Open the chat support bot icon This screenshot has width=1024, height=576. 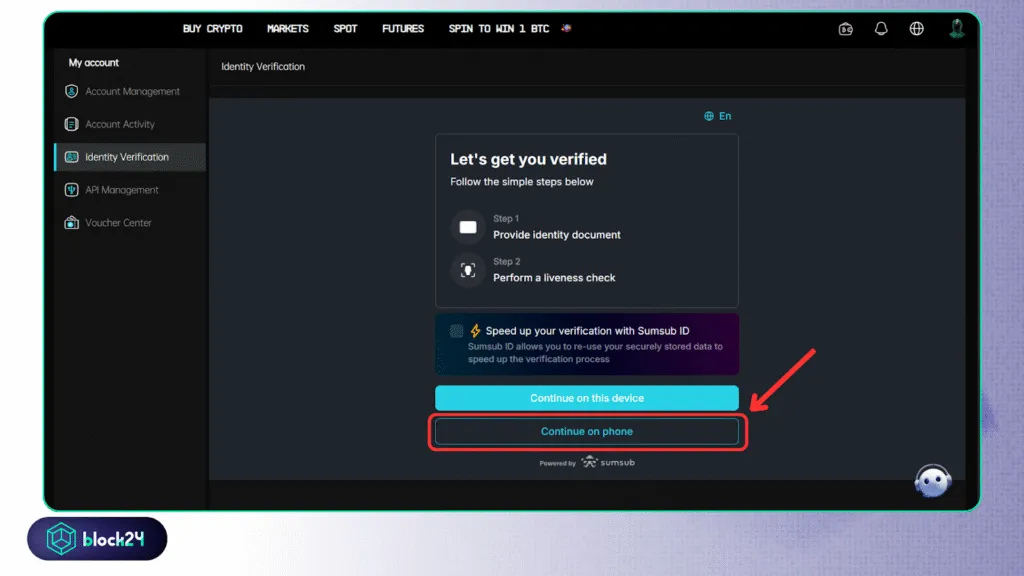coord(932,481)
